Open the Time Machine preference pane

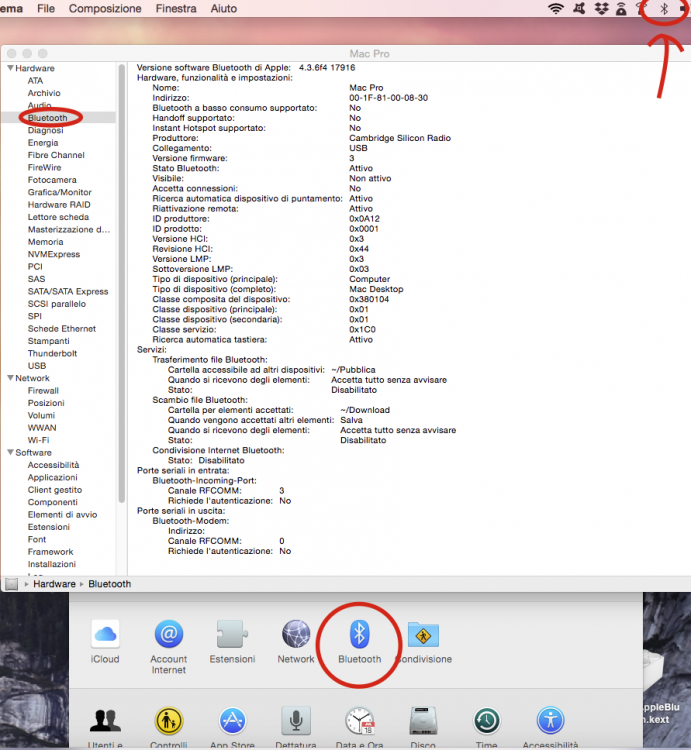(x=487, y=721)
